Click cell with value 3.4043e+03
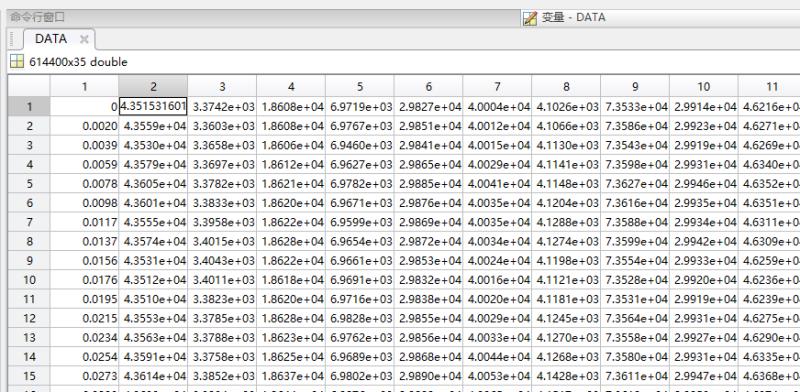 click(222, 261)
